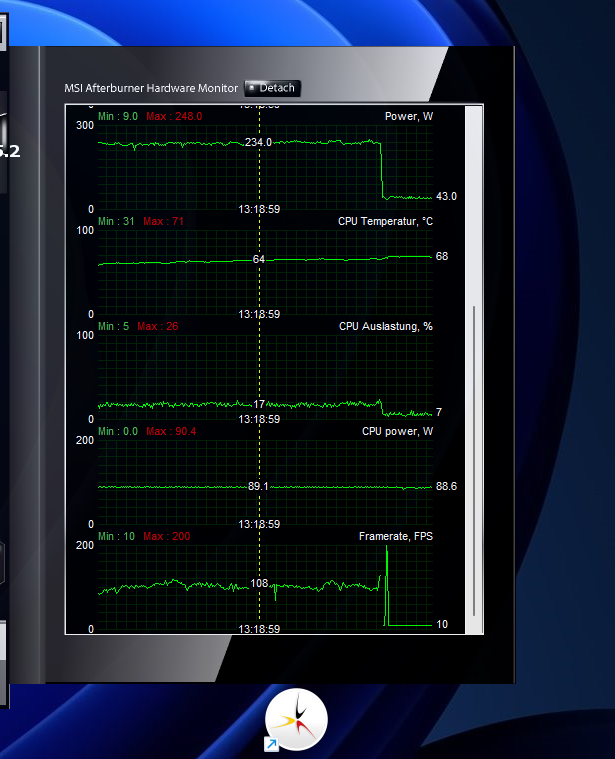Click the 234.0 power marker value

[258, 142]
